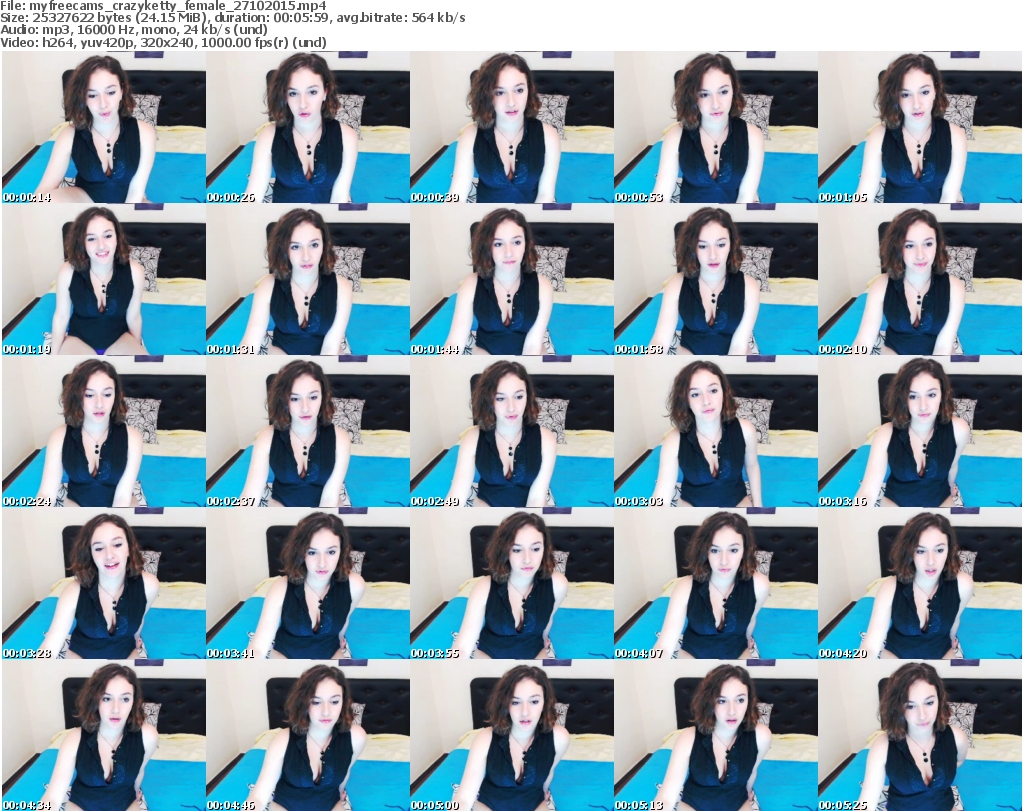Image resolution: width=1024 pixels, height=811 pixels.
Task: Select the thumbnail stamped 00:00:53
Action: pos(716,127)
